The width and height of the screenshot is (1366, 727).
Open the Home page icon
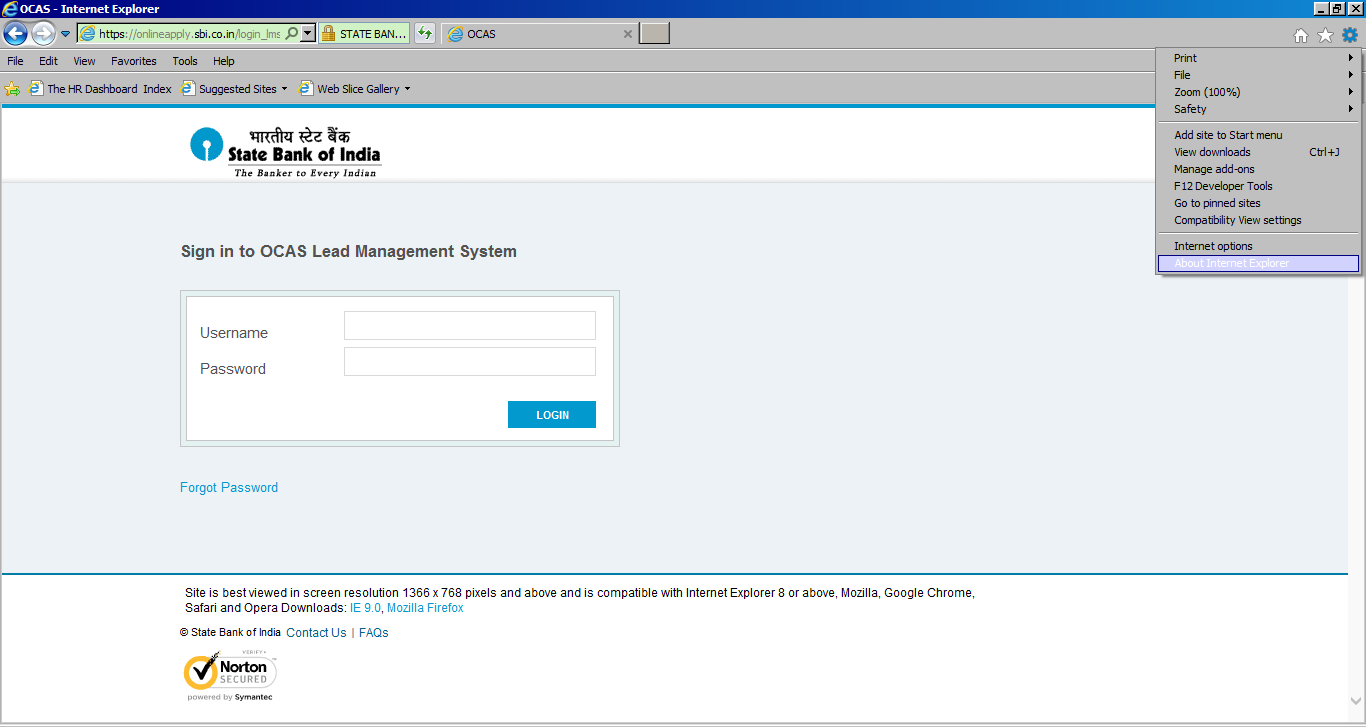1301,36
